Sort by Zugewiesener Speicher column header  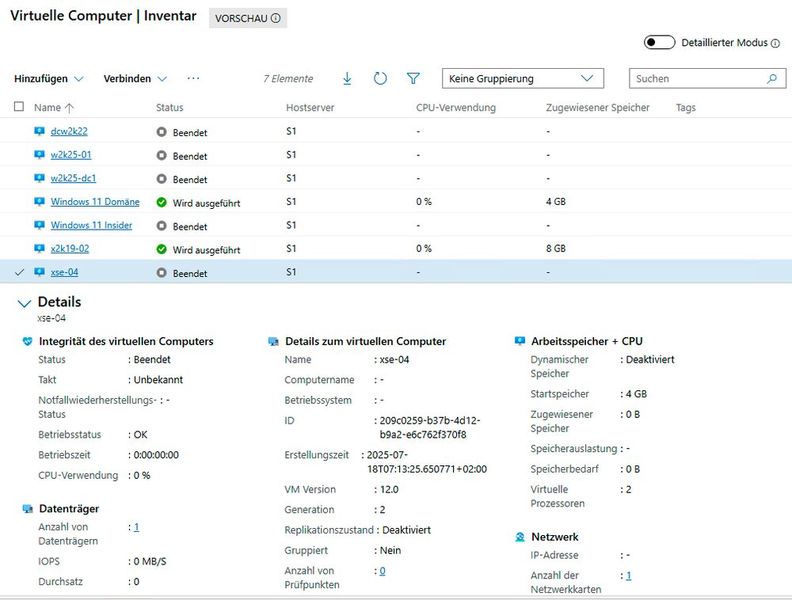click(x=598, y=108)
